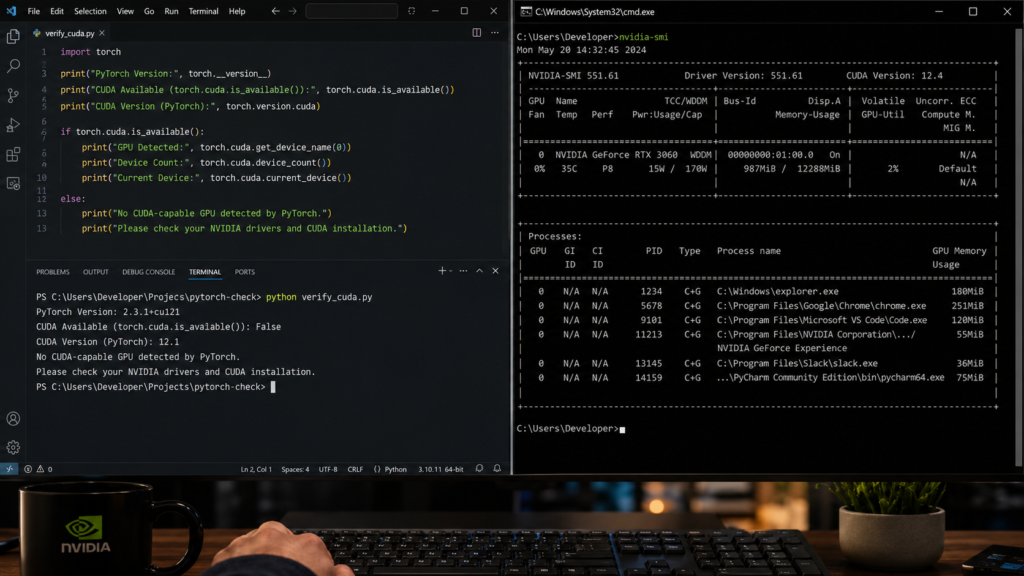Select the TERMINAL panel tab
The height and width of the screenshot is (576, 1024).
pyautogui.click(x=205, y=272)
